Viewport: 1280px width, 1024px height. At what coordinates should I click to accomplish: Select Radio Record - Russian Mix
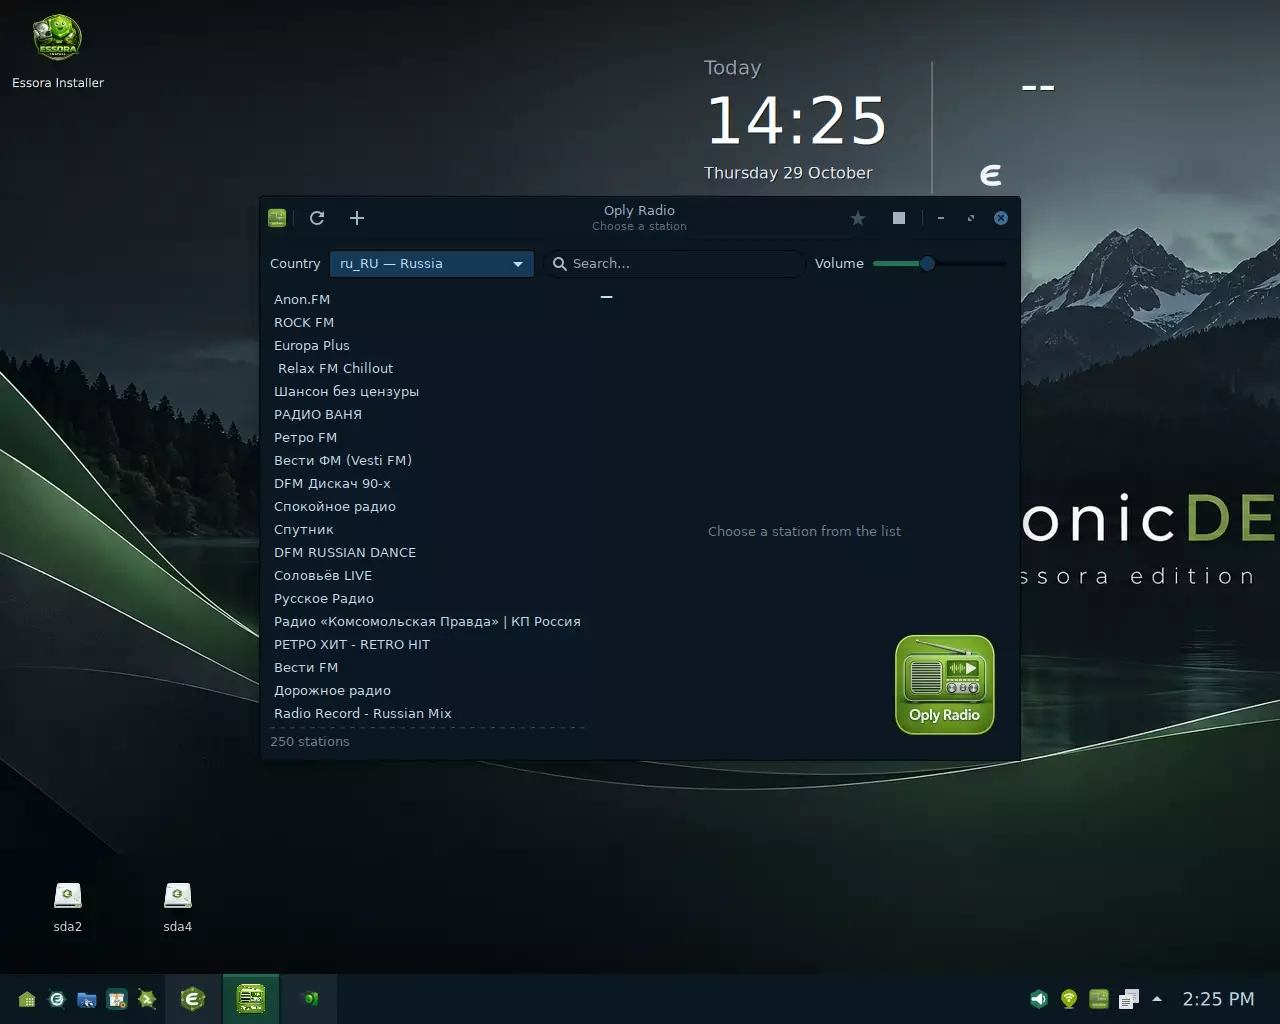(x=428, y=713)
